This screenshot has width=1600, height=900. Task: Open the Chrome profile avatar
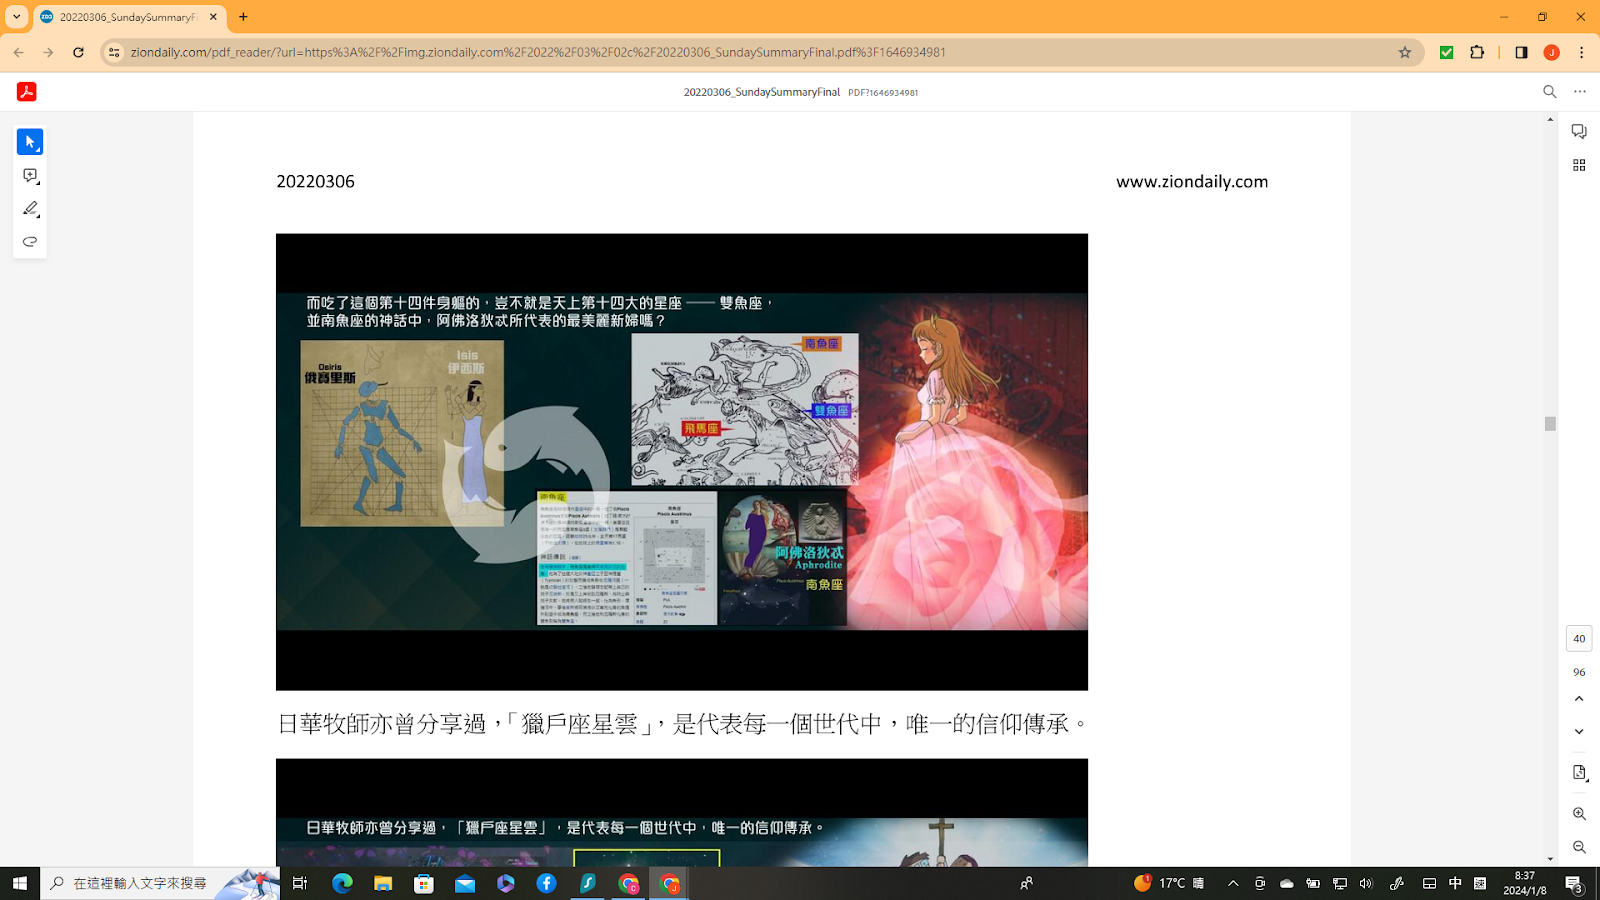coord(1551,52)
